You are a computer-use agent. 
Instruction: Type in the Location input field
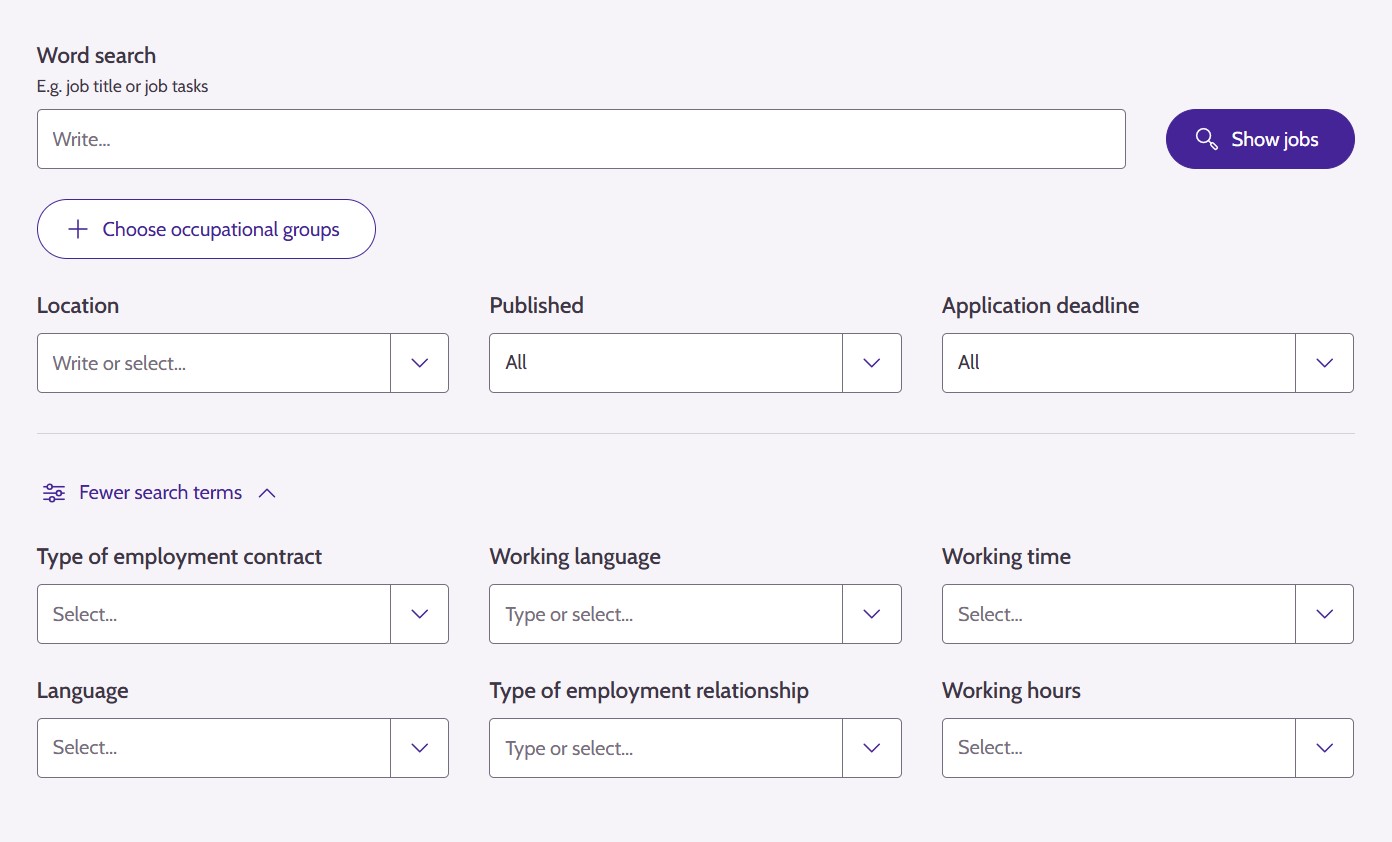(213, 363)
